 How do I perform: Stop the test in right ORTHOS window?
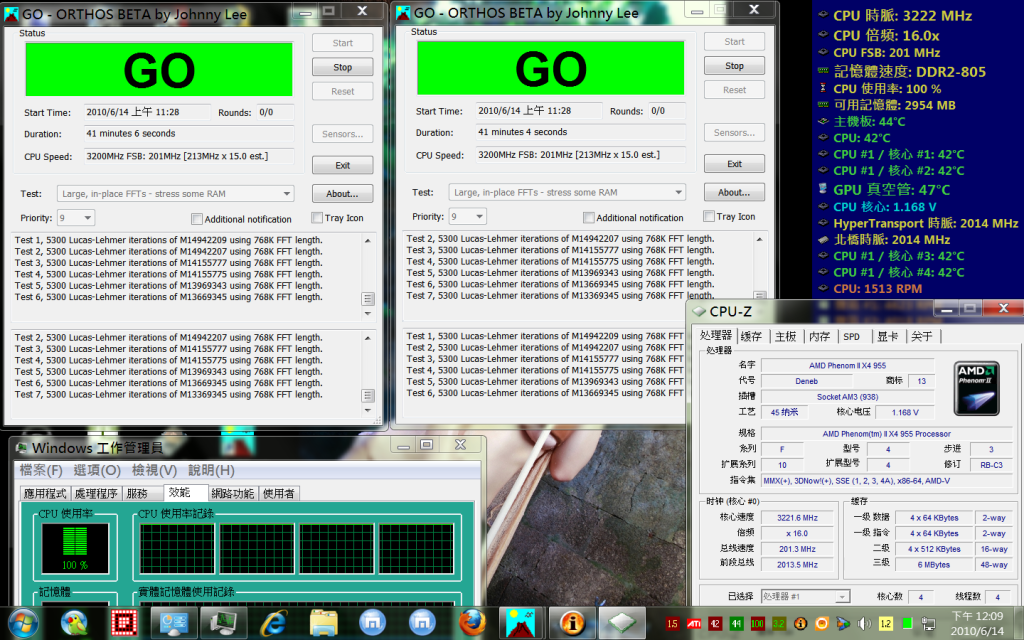(735, 66)
